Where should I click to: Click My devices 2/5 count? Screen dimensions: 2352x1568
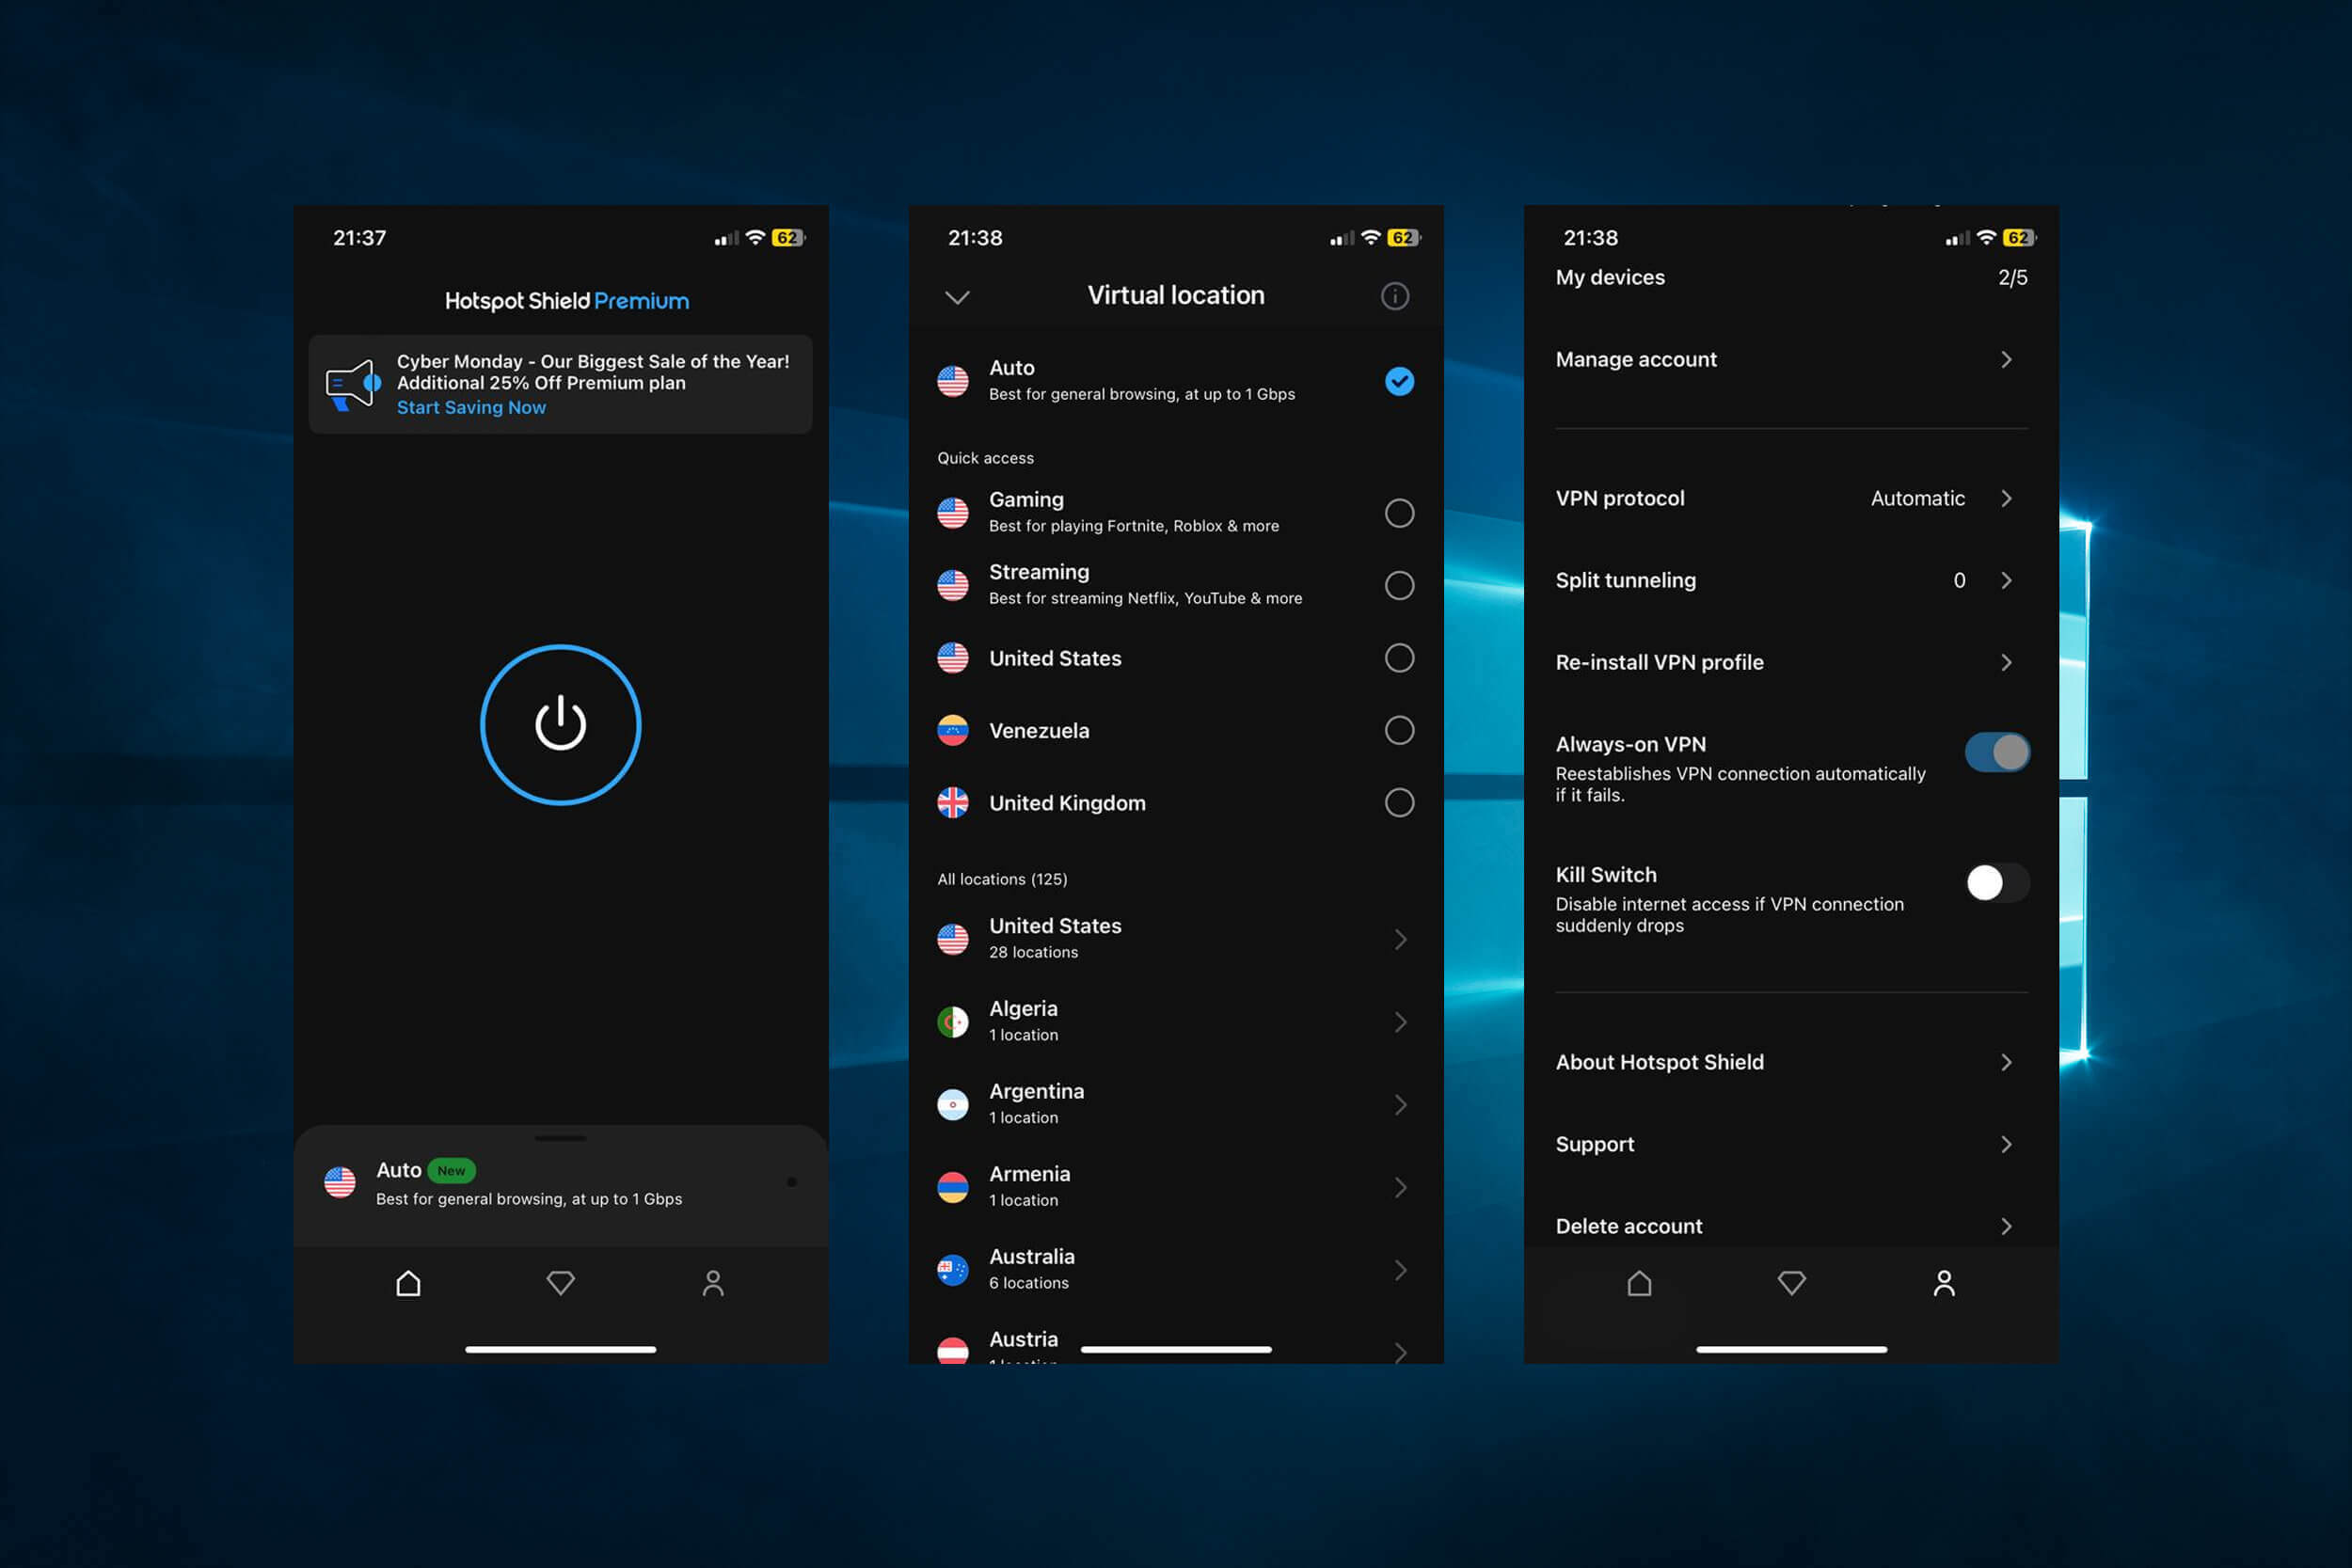tap(2012, 277)
